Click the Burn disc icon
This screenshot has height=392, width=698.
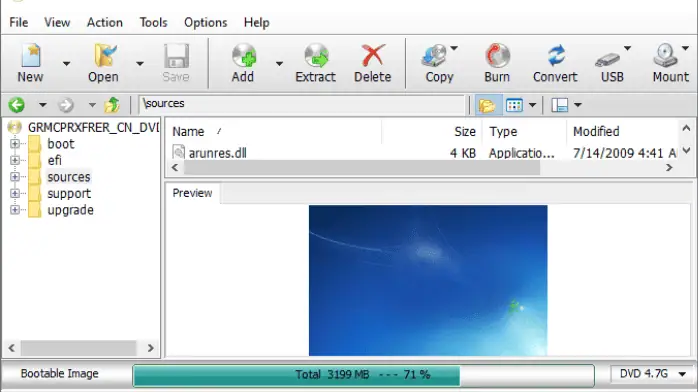[x=497, y=56]
